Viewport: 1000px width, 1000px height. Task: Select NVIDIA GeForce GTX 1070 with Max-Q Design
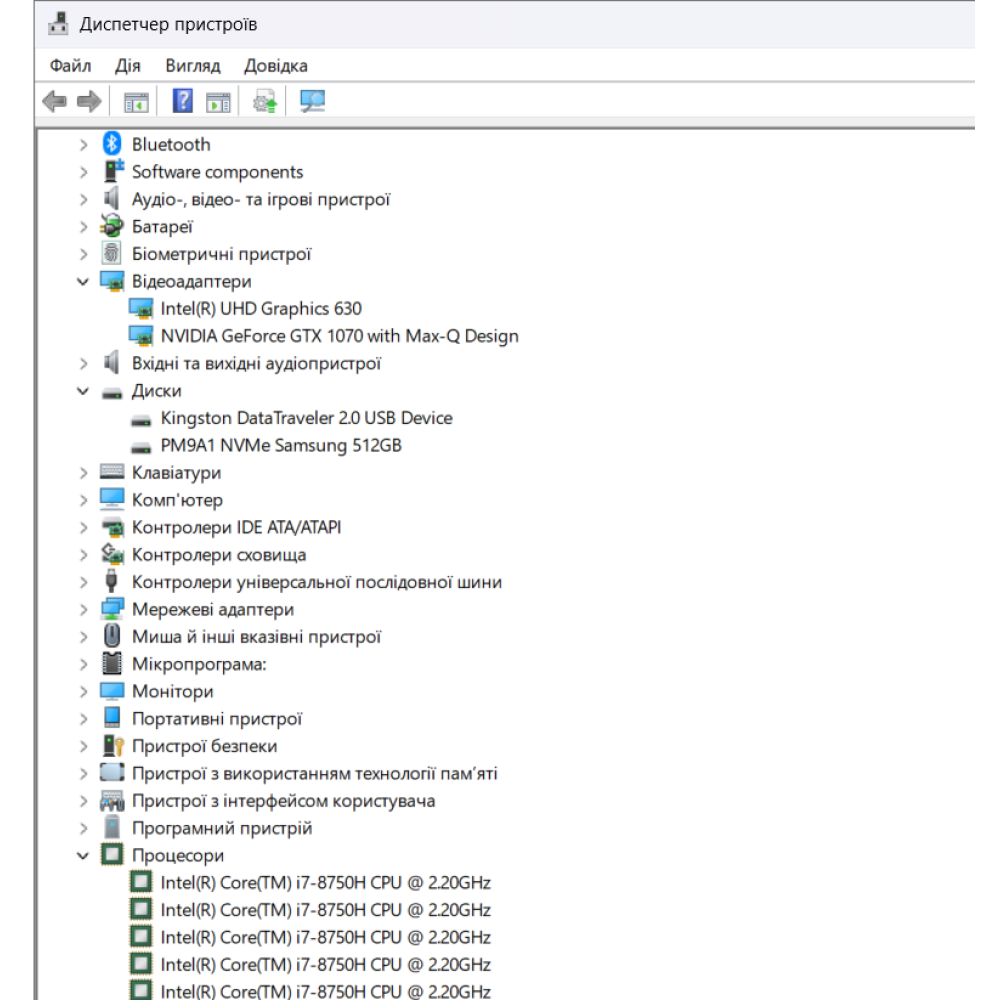[x=339, y=336]
